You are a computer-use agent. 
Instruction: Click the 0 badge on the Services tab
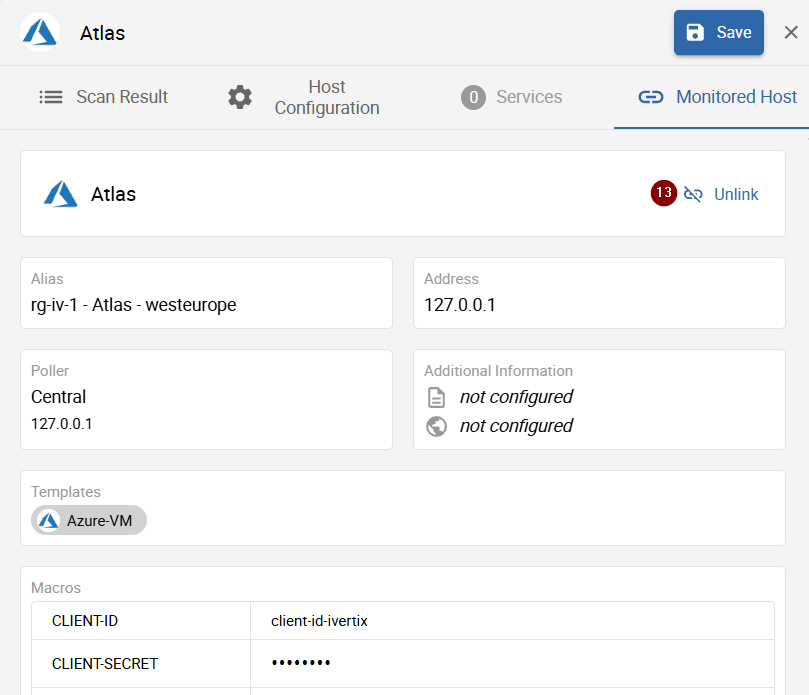click(473, 97)
